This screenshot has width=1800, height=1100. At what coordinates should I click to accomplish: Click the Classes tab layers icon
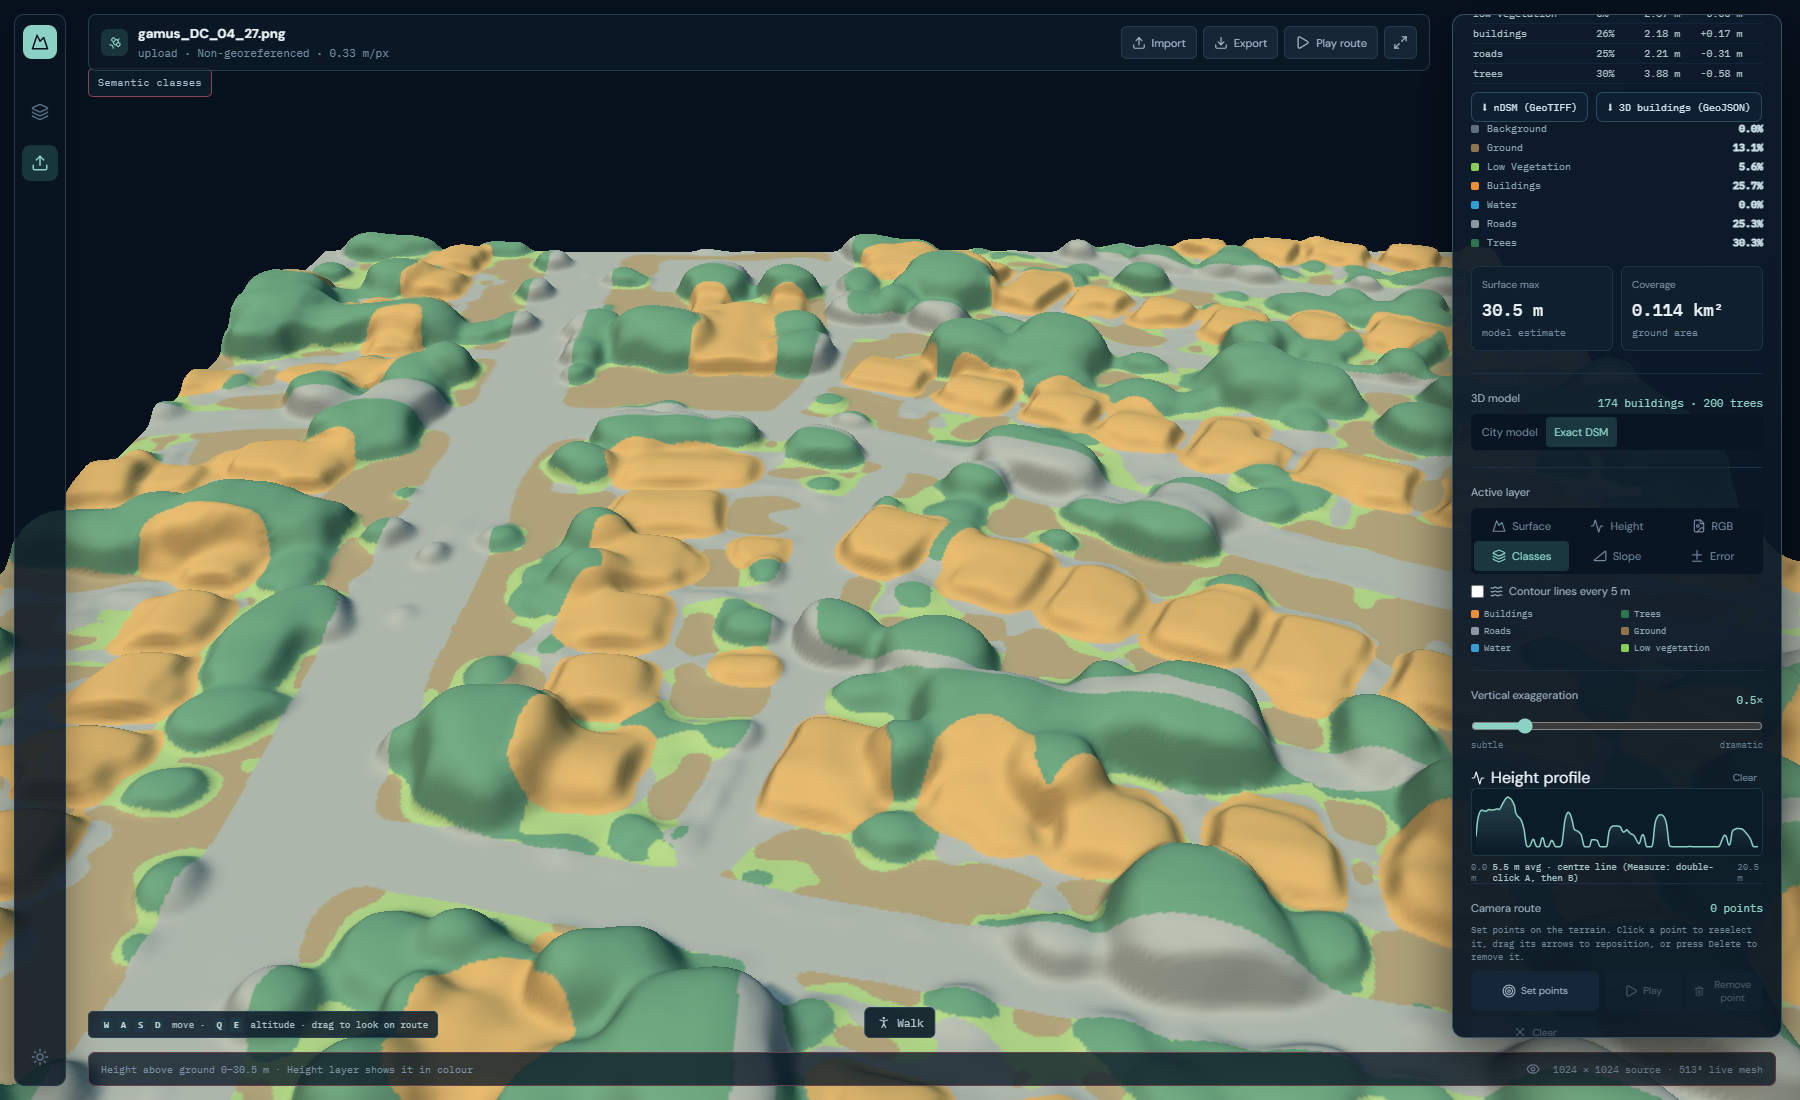[x=1499, y=556]
